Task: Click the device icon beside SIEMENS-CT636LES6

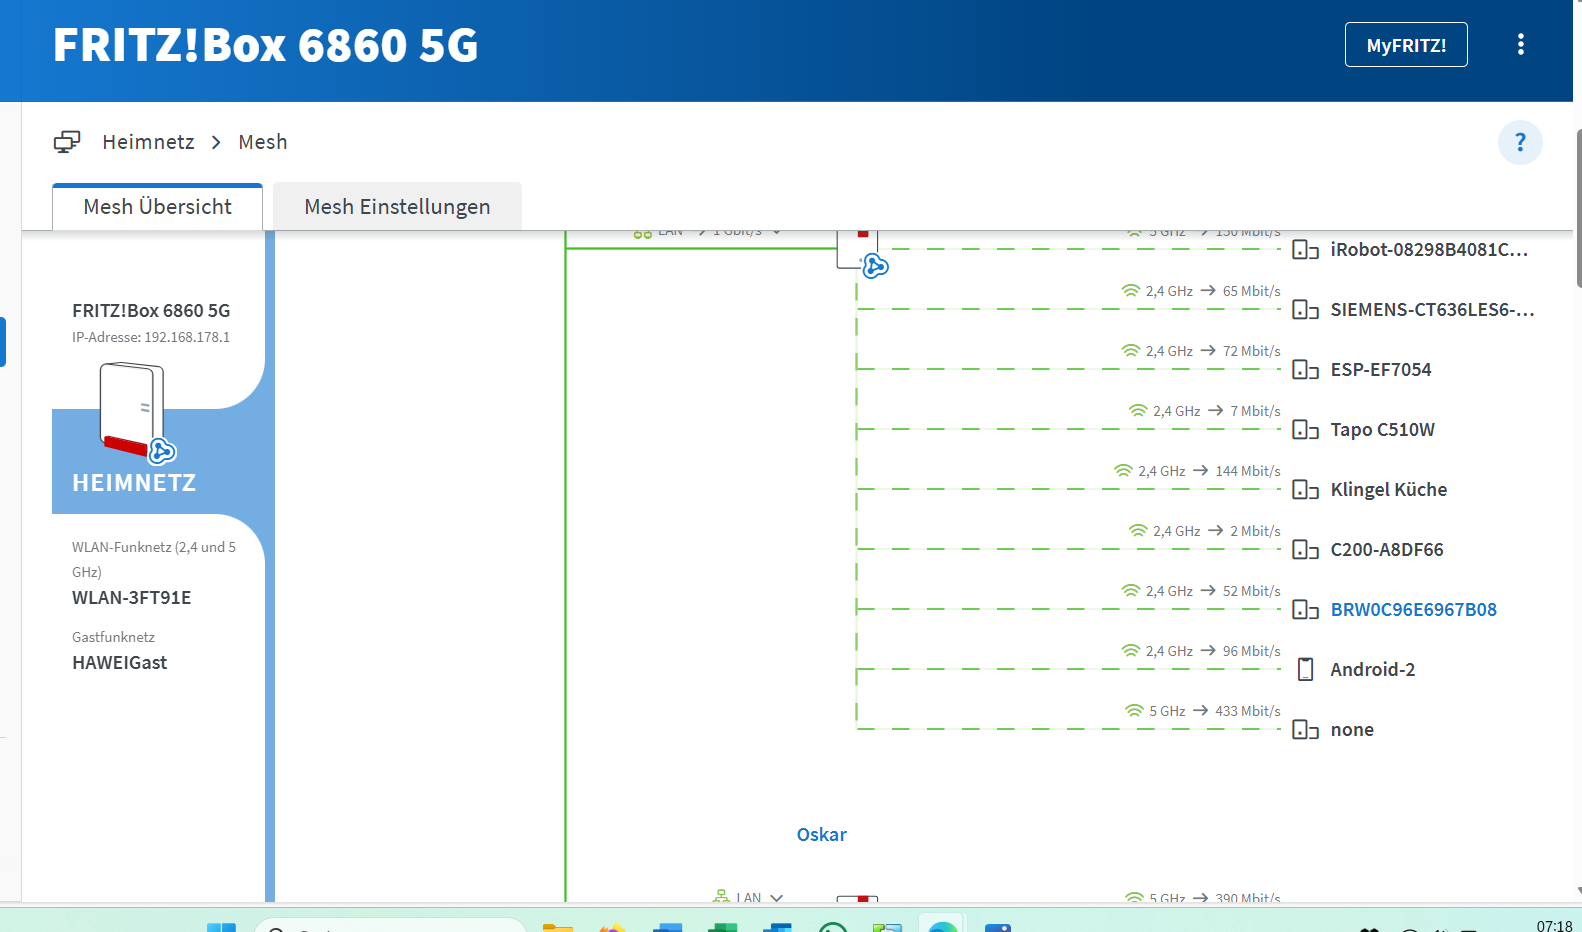Action: tap(1305, 309)
